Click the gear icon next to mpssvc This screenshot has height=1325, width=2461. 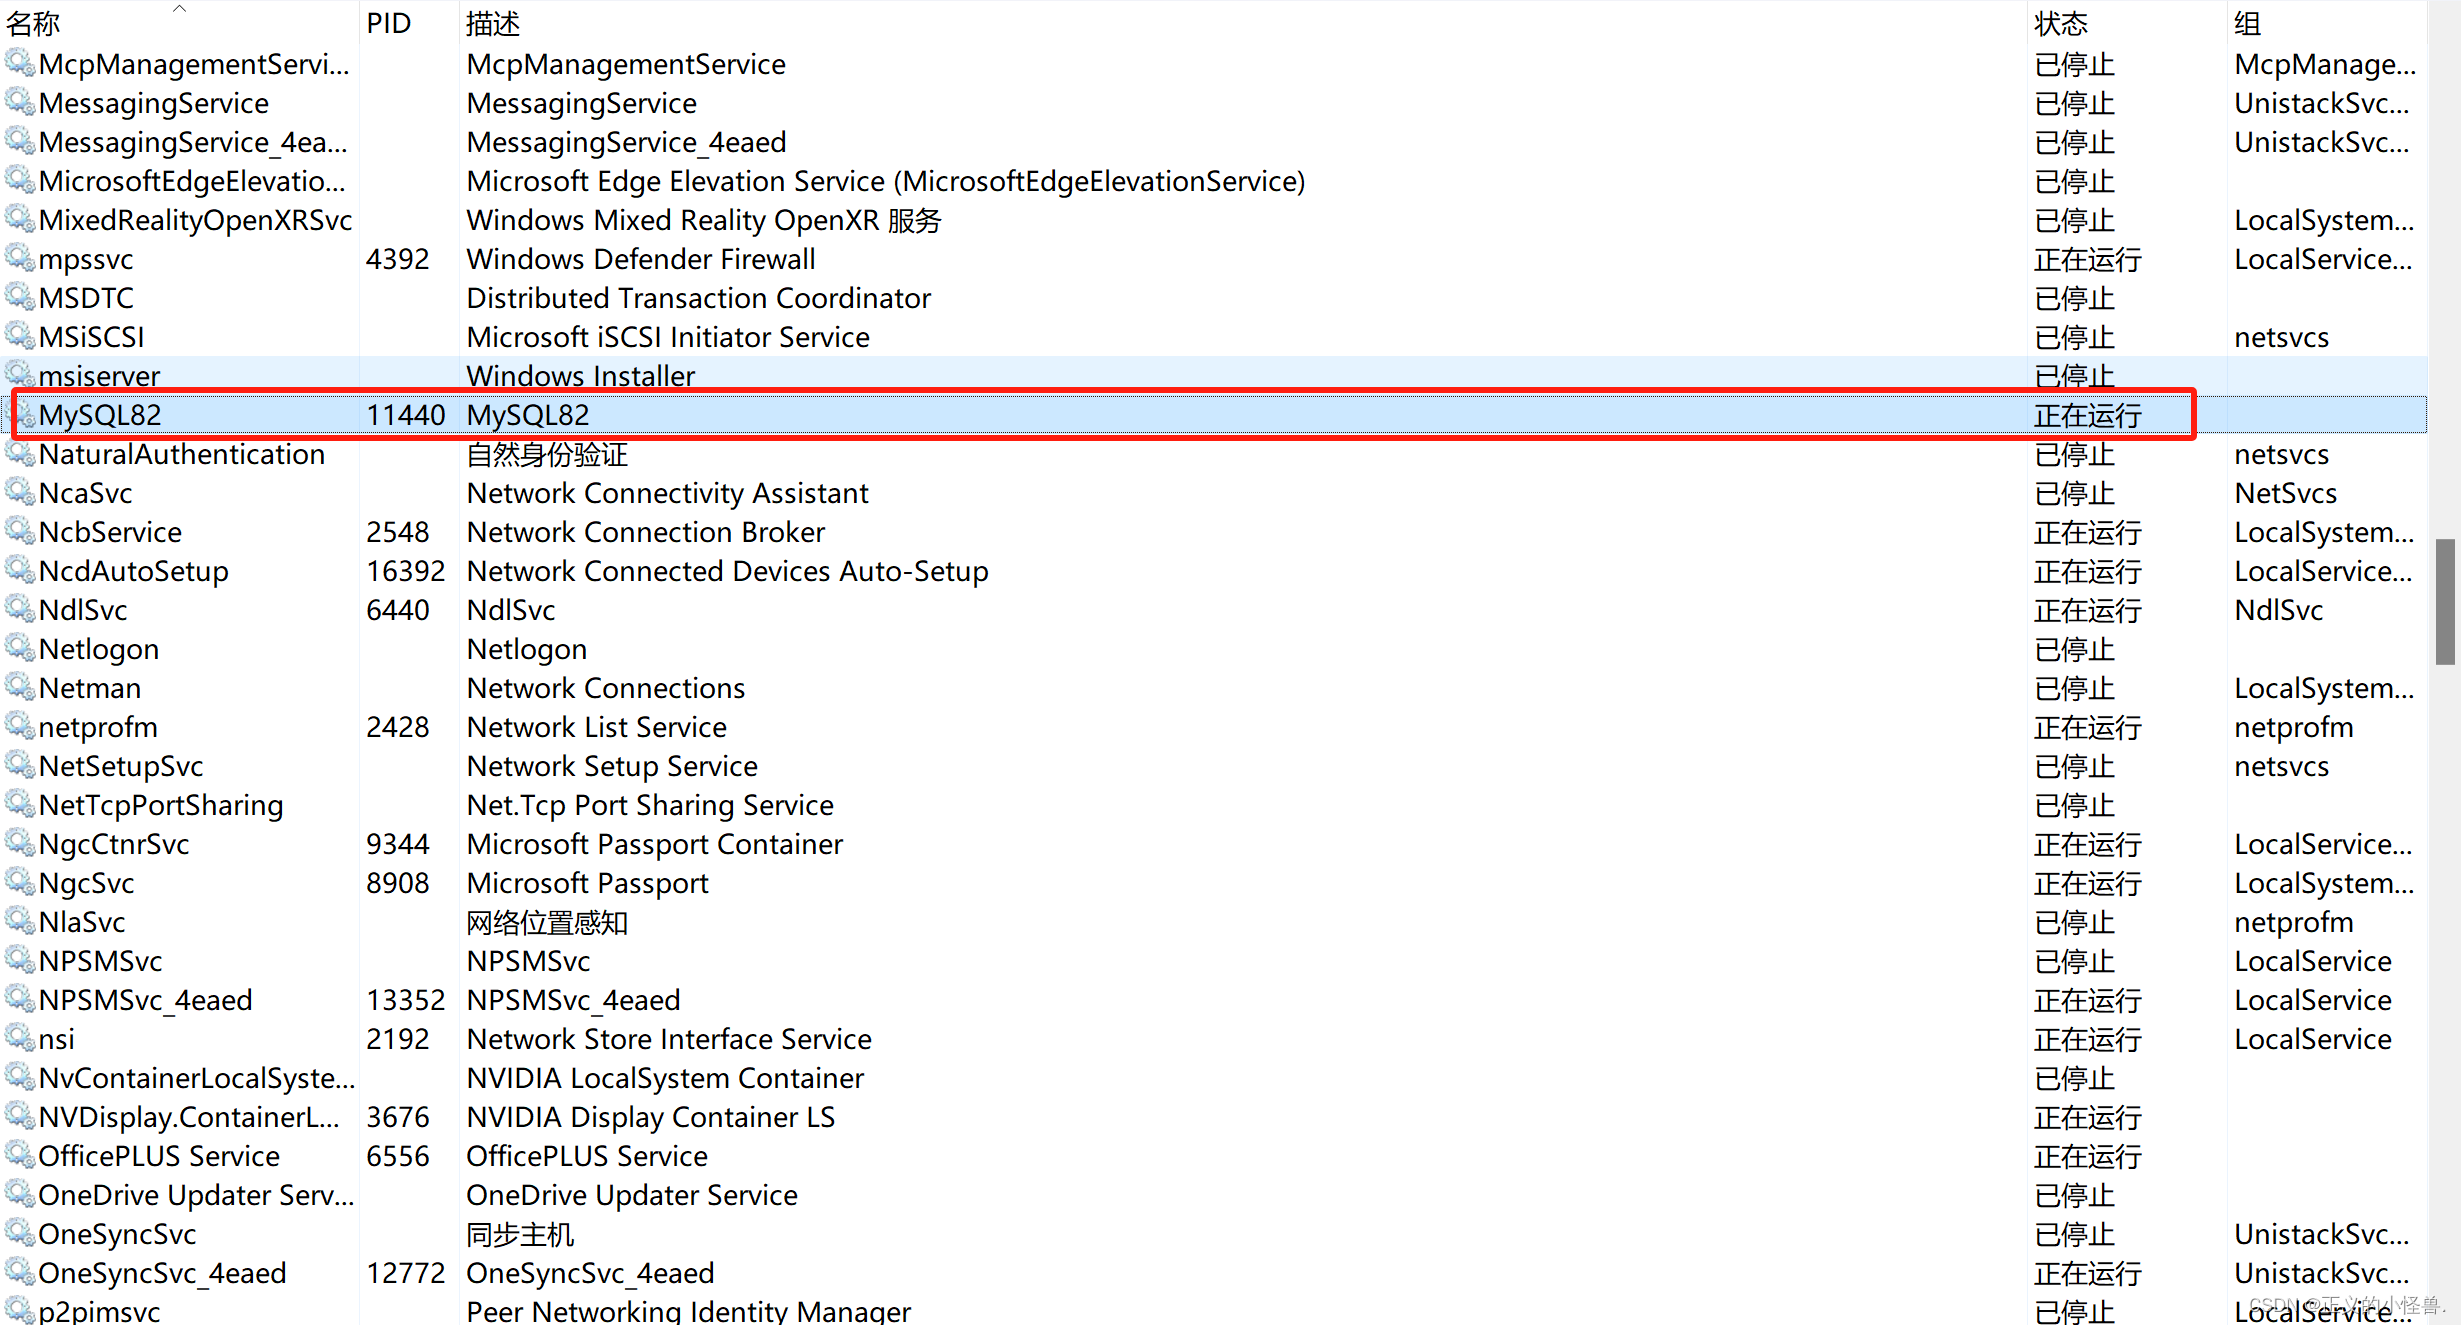point(20,258)
